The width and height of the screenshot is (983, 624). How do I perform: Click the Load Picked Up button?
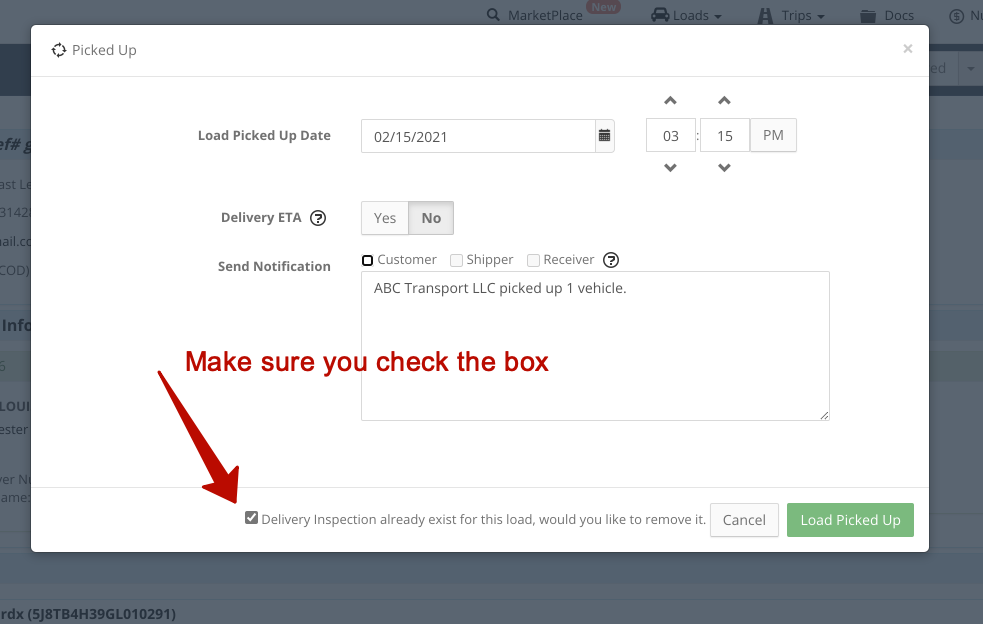[850, 520]
